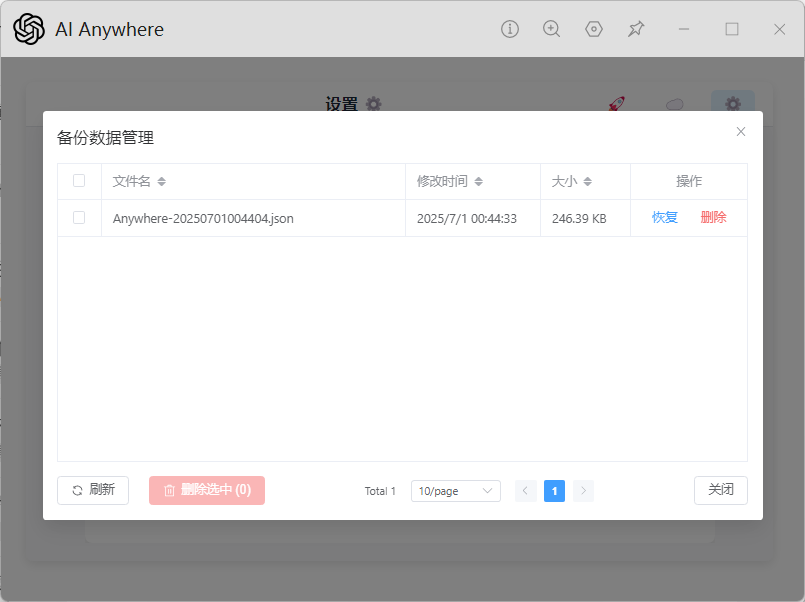Open the 10/page size dropdown
805x602 pixels.
456,491
